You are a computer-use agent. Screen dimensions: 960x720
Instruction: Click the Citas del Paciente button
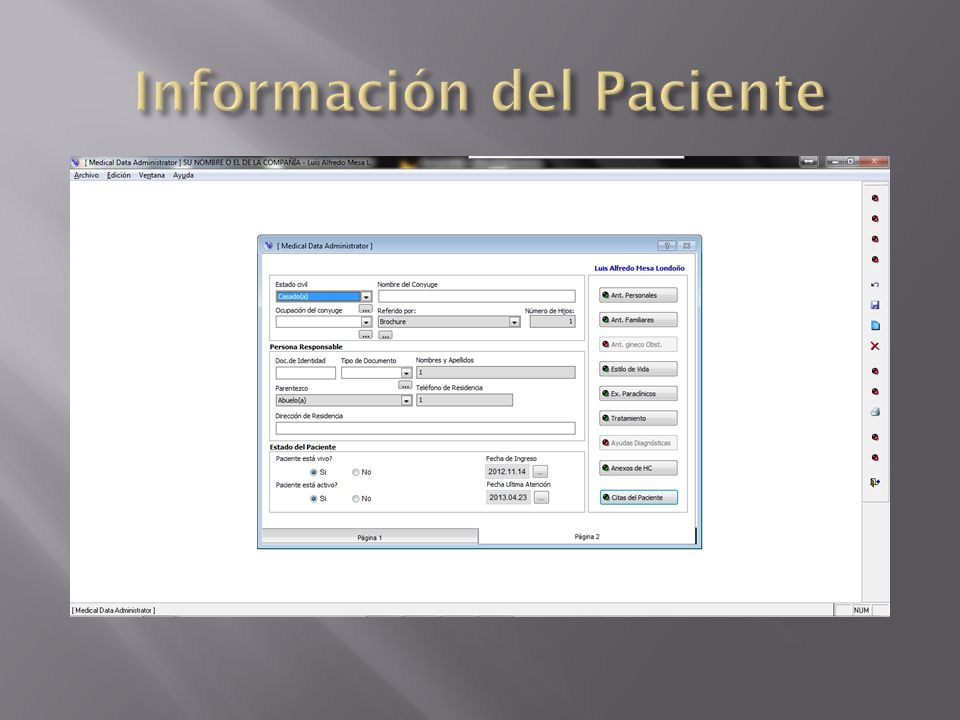pyautogui.click(x=639, y=497)
